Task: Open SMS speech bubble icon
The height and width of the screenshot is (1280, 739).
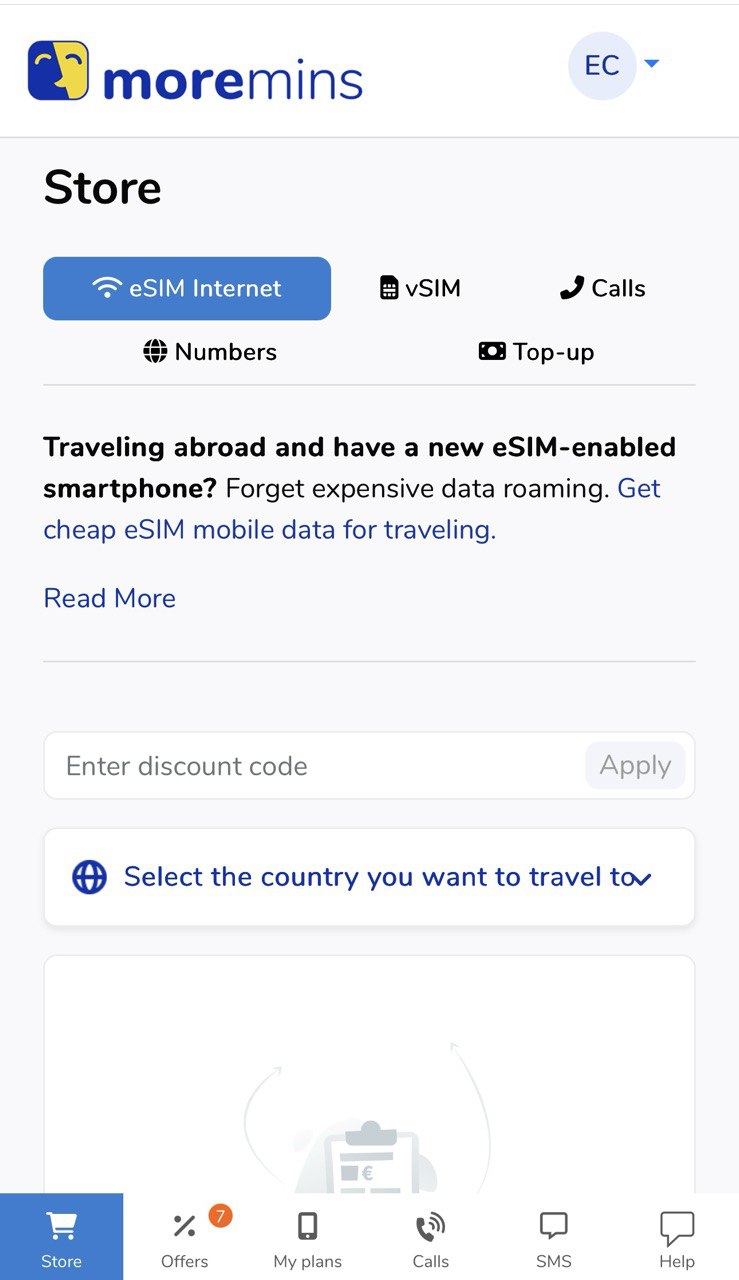Action: (553, 1227)
